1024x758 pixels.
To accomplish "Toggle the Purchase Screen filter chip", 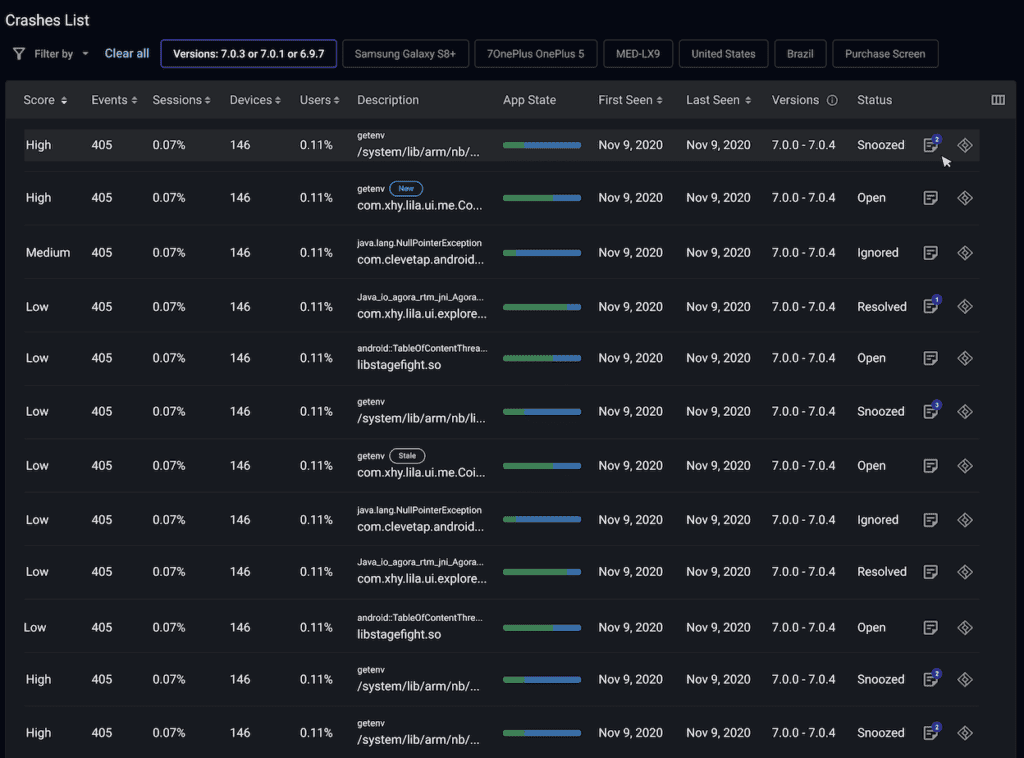I will [885, 54].
